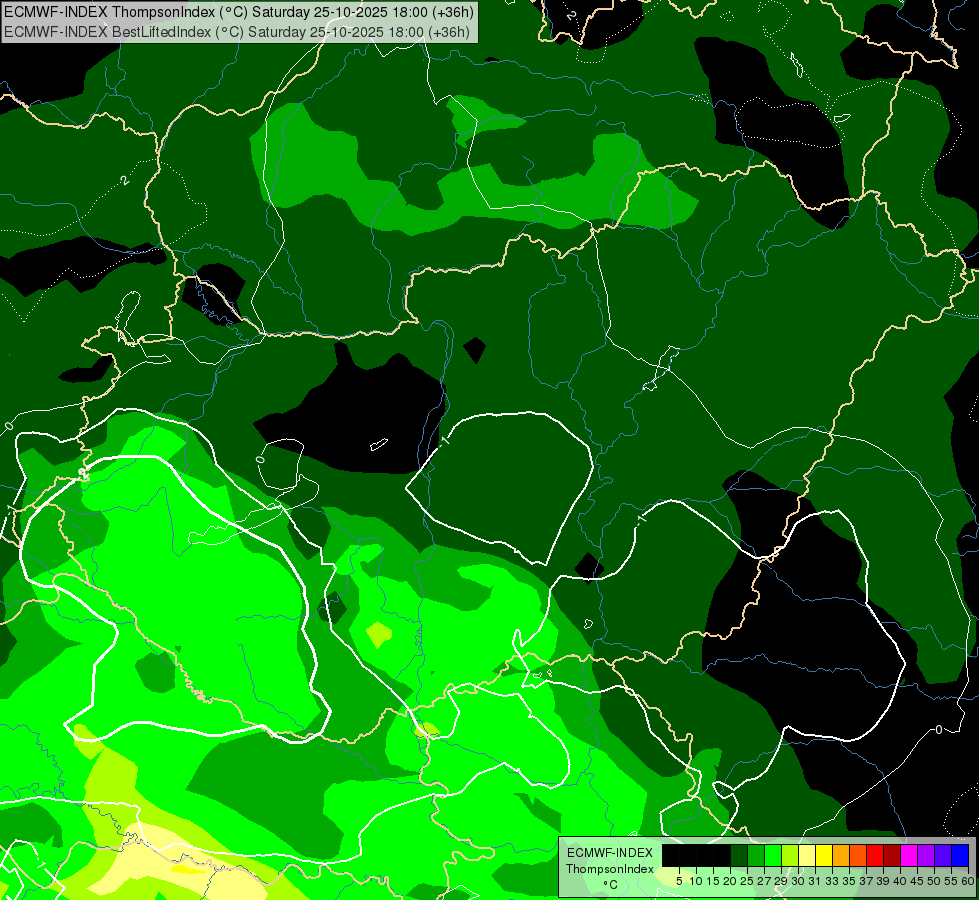Click the legend value 29
This screenshot has width=979, height=900.
781,881
